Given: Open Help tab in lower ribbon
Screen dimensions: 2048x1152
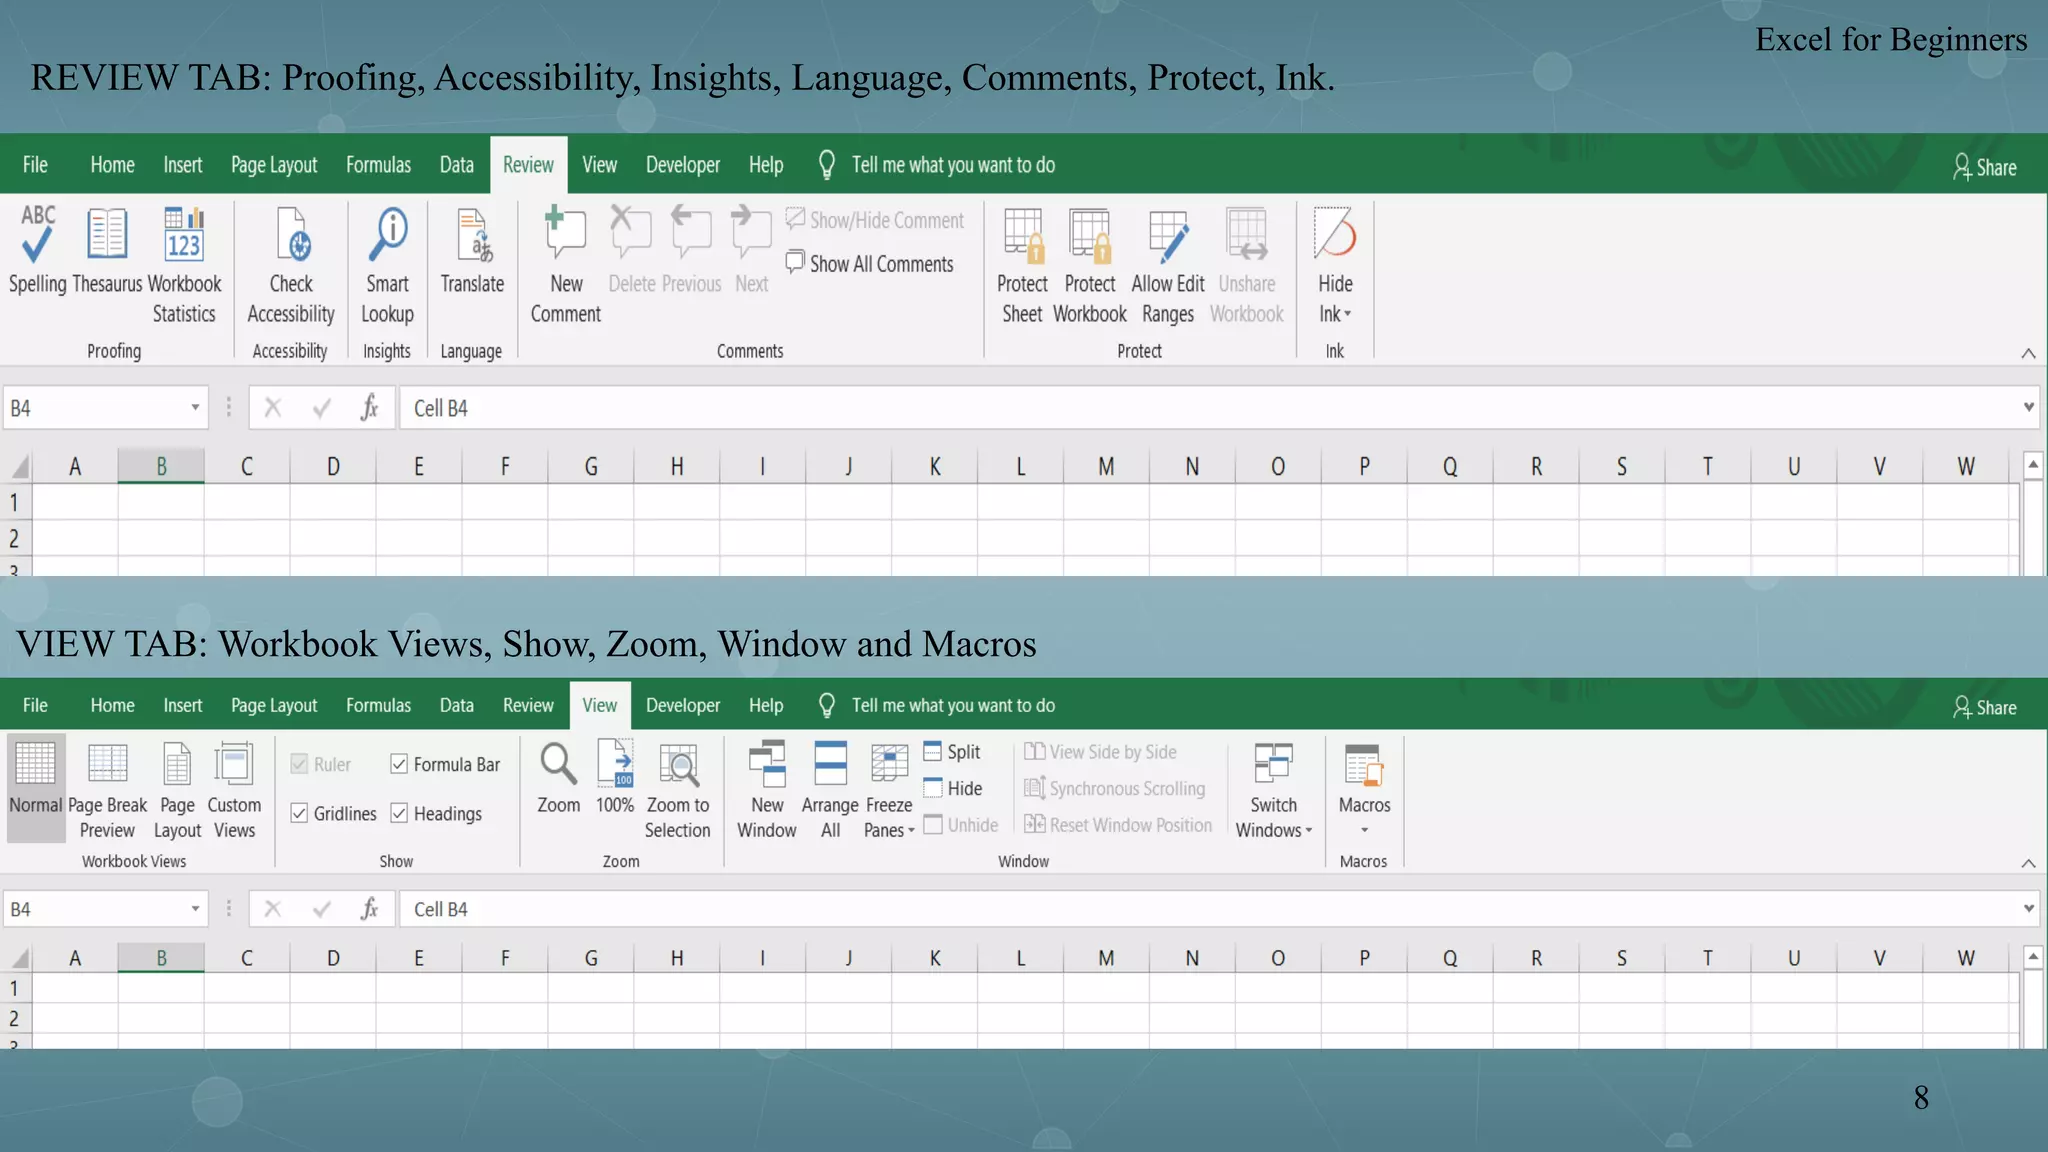Looking at the screenshot, I should pos(766,705).
